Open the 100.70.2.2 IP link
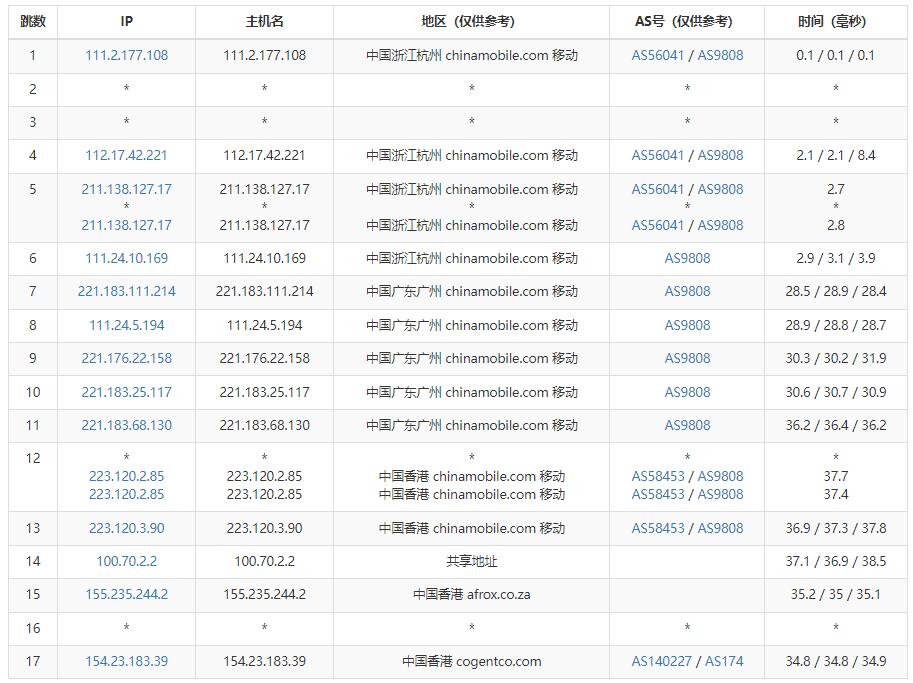The height and width of the screenshot is (683, 913). (126, 561)
